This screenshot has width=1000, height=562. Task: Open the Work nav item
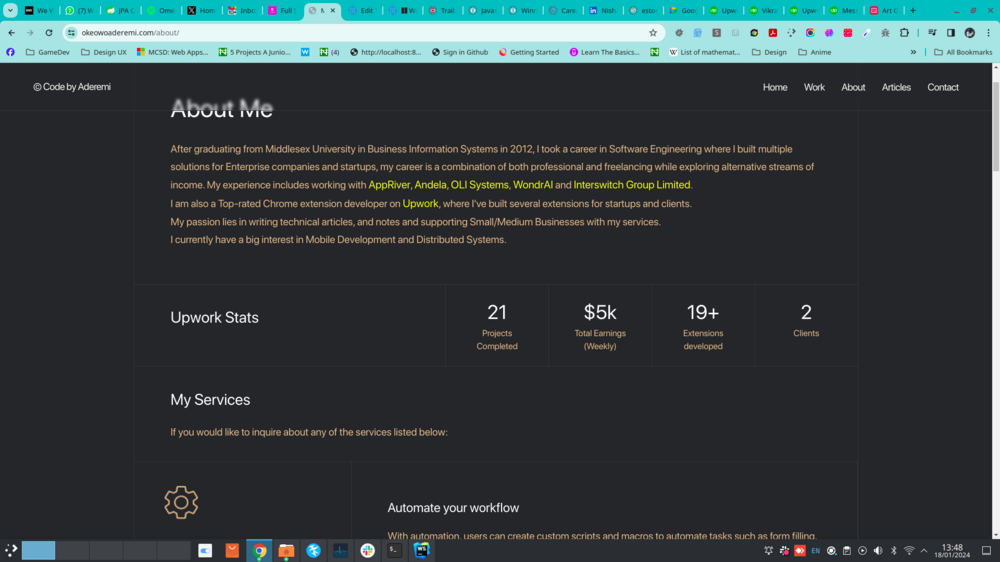(x=814, y=87)
